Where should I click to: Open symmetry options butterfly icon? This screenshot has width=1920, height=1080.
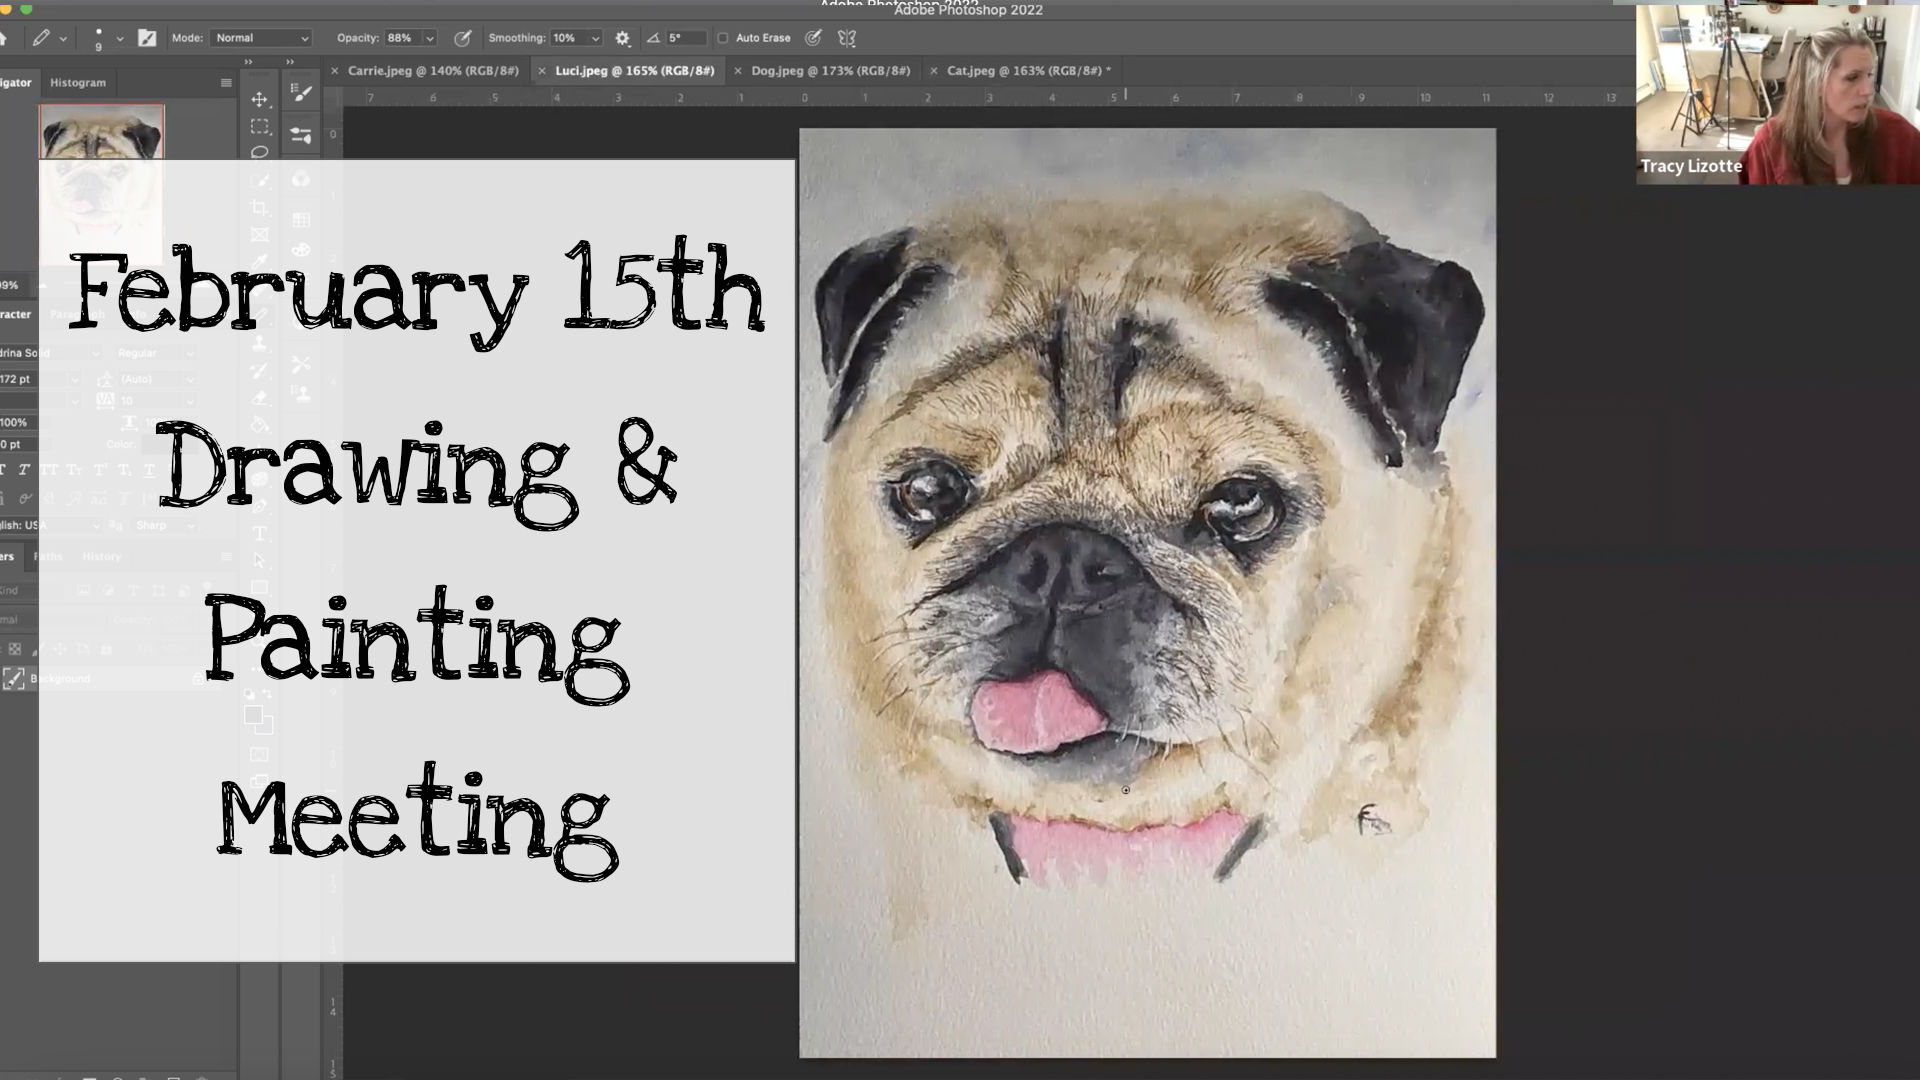[x=847, y=38]
